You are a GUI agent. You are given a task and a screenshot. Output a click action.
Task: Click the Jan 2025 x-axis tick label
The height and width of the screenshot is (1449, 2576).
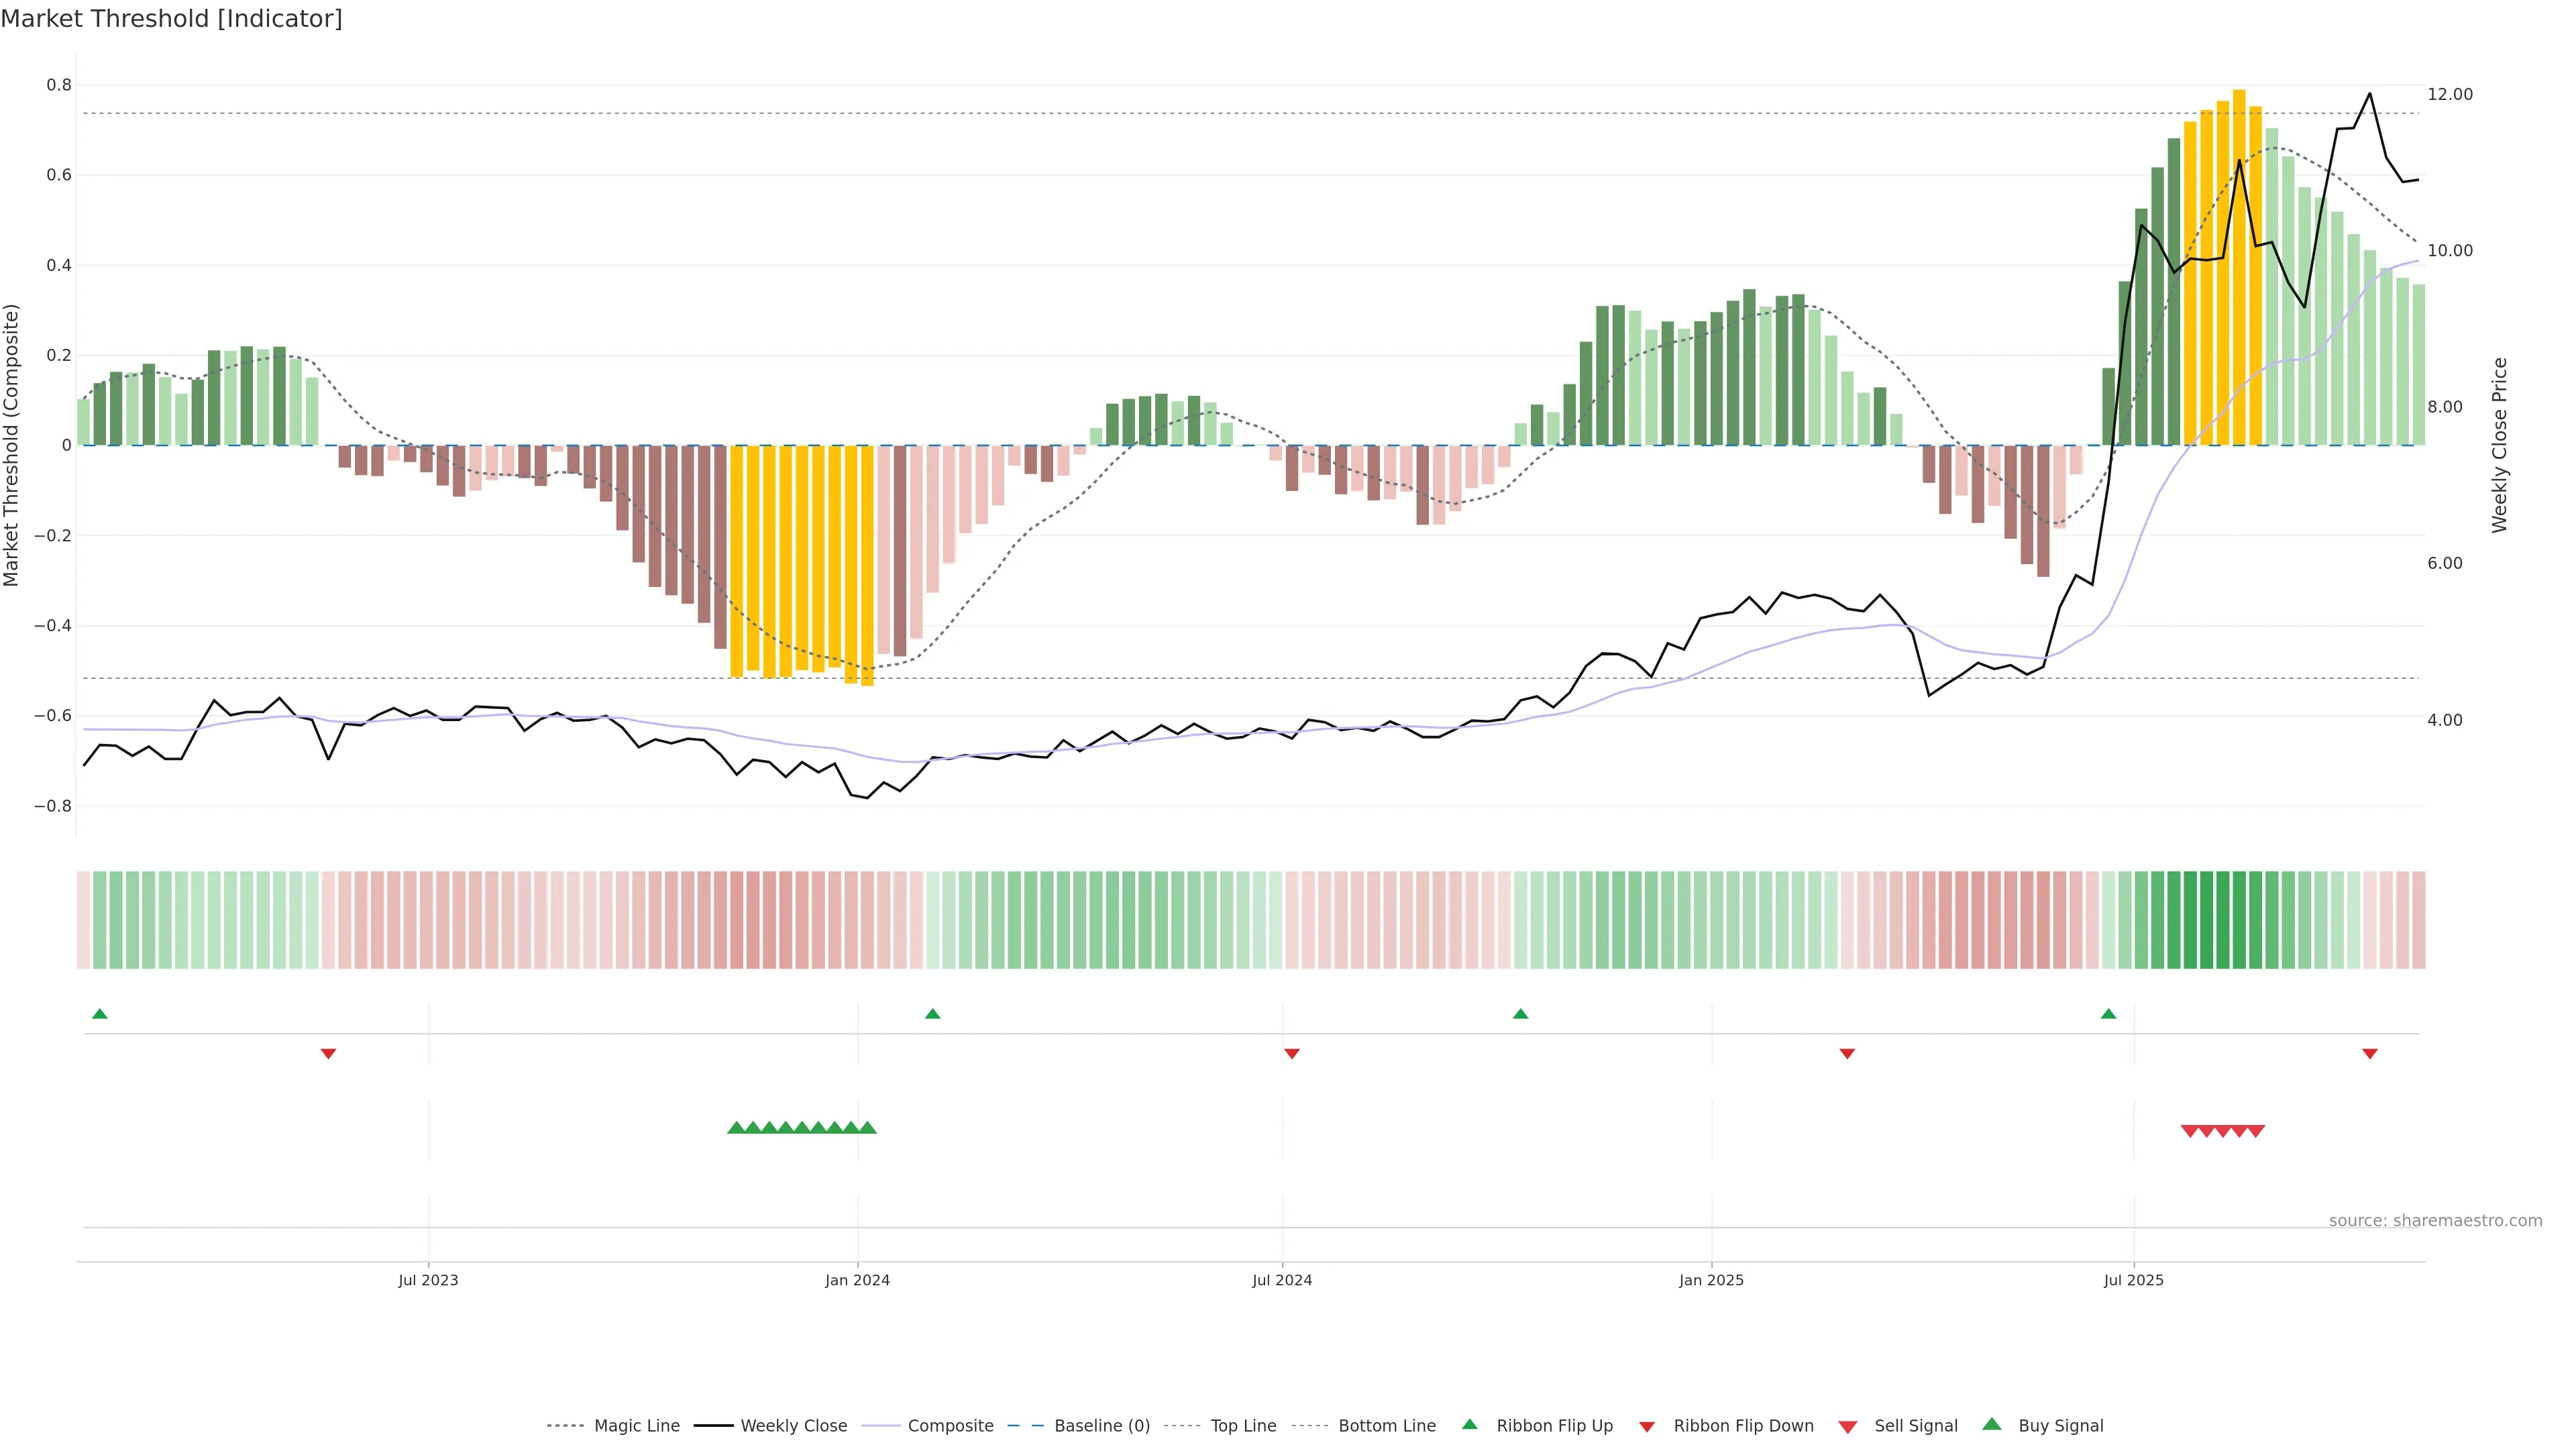(1710, 1280)
